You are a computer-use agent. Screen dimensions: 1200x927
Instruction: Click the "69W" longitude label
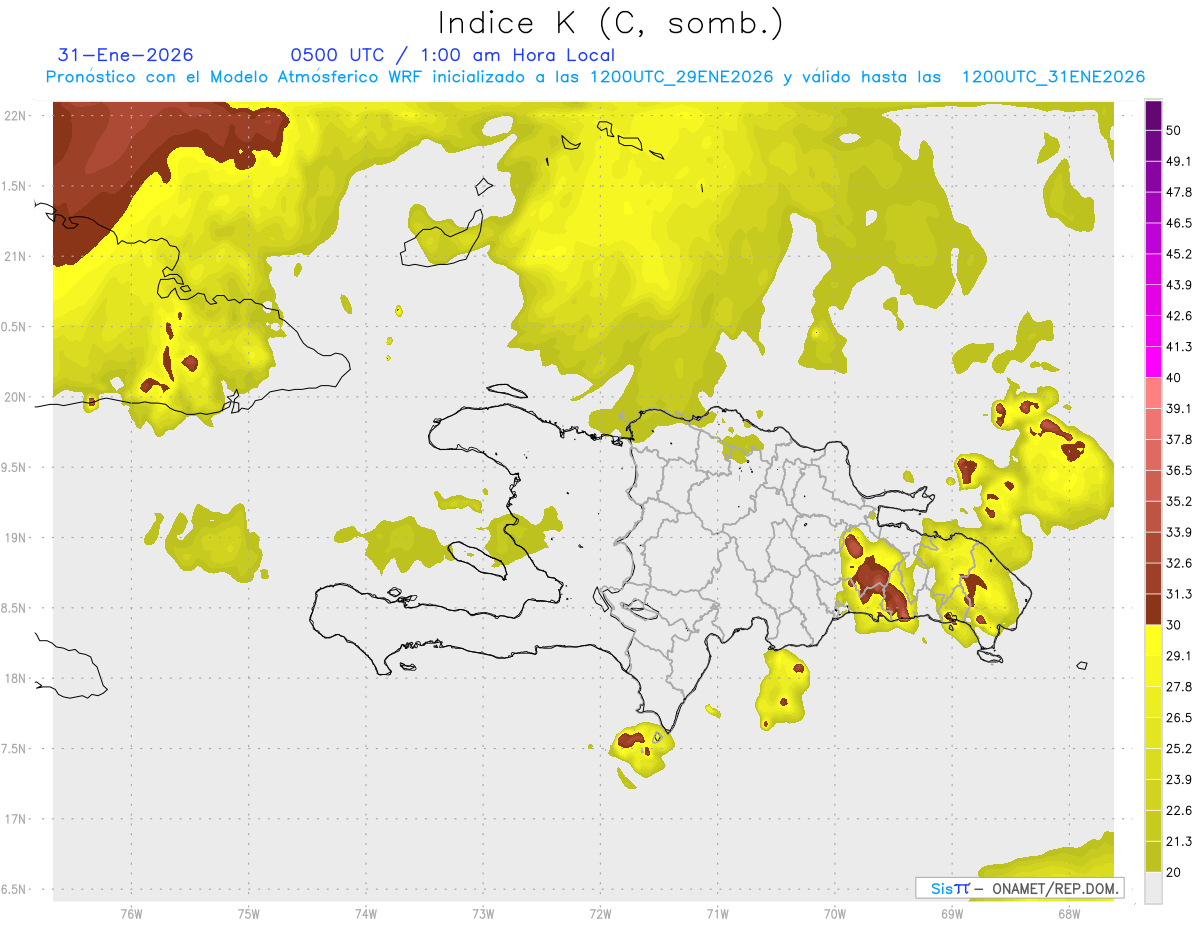pyautogui.click(x=952, y=914)
